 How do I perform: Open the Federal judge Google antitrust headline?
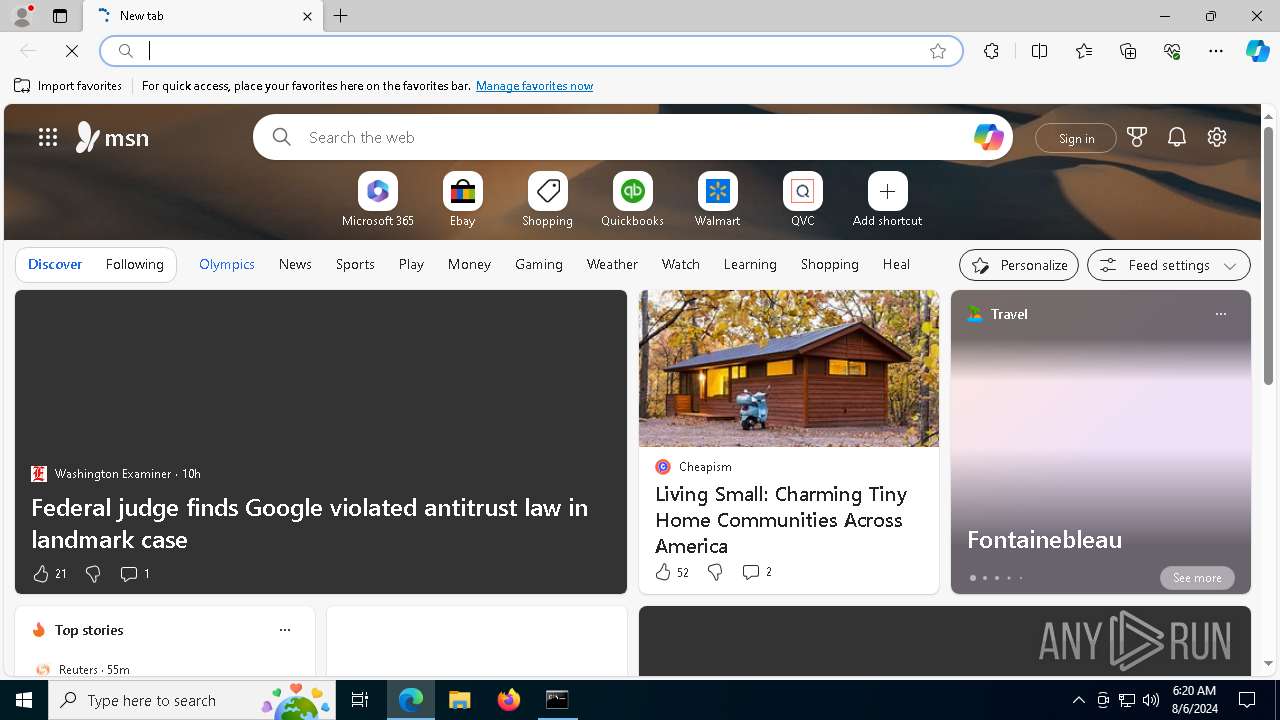310,523
